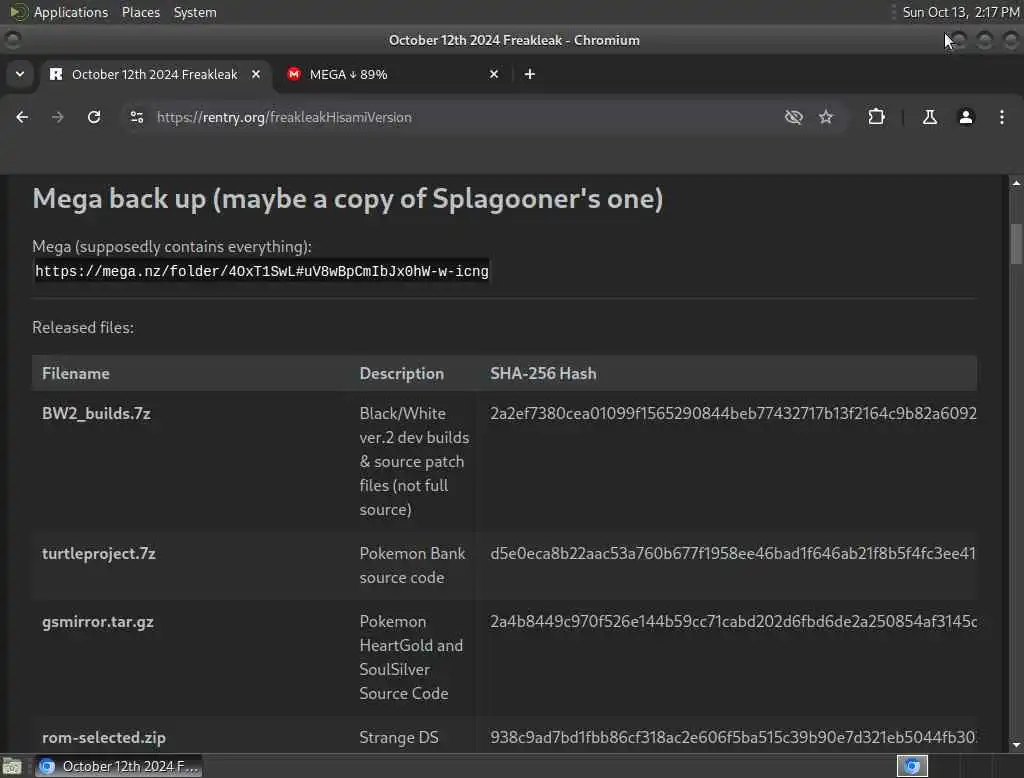Open the profile avatar menu
1024x778 pixels.
point(966,117)
